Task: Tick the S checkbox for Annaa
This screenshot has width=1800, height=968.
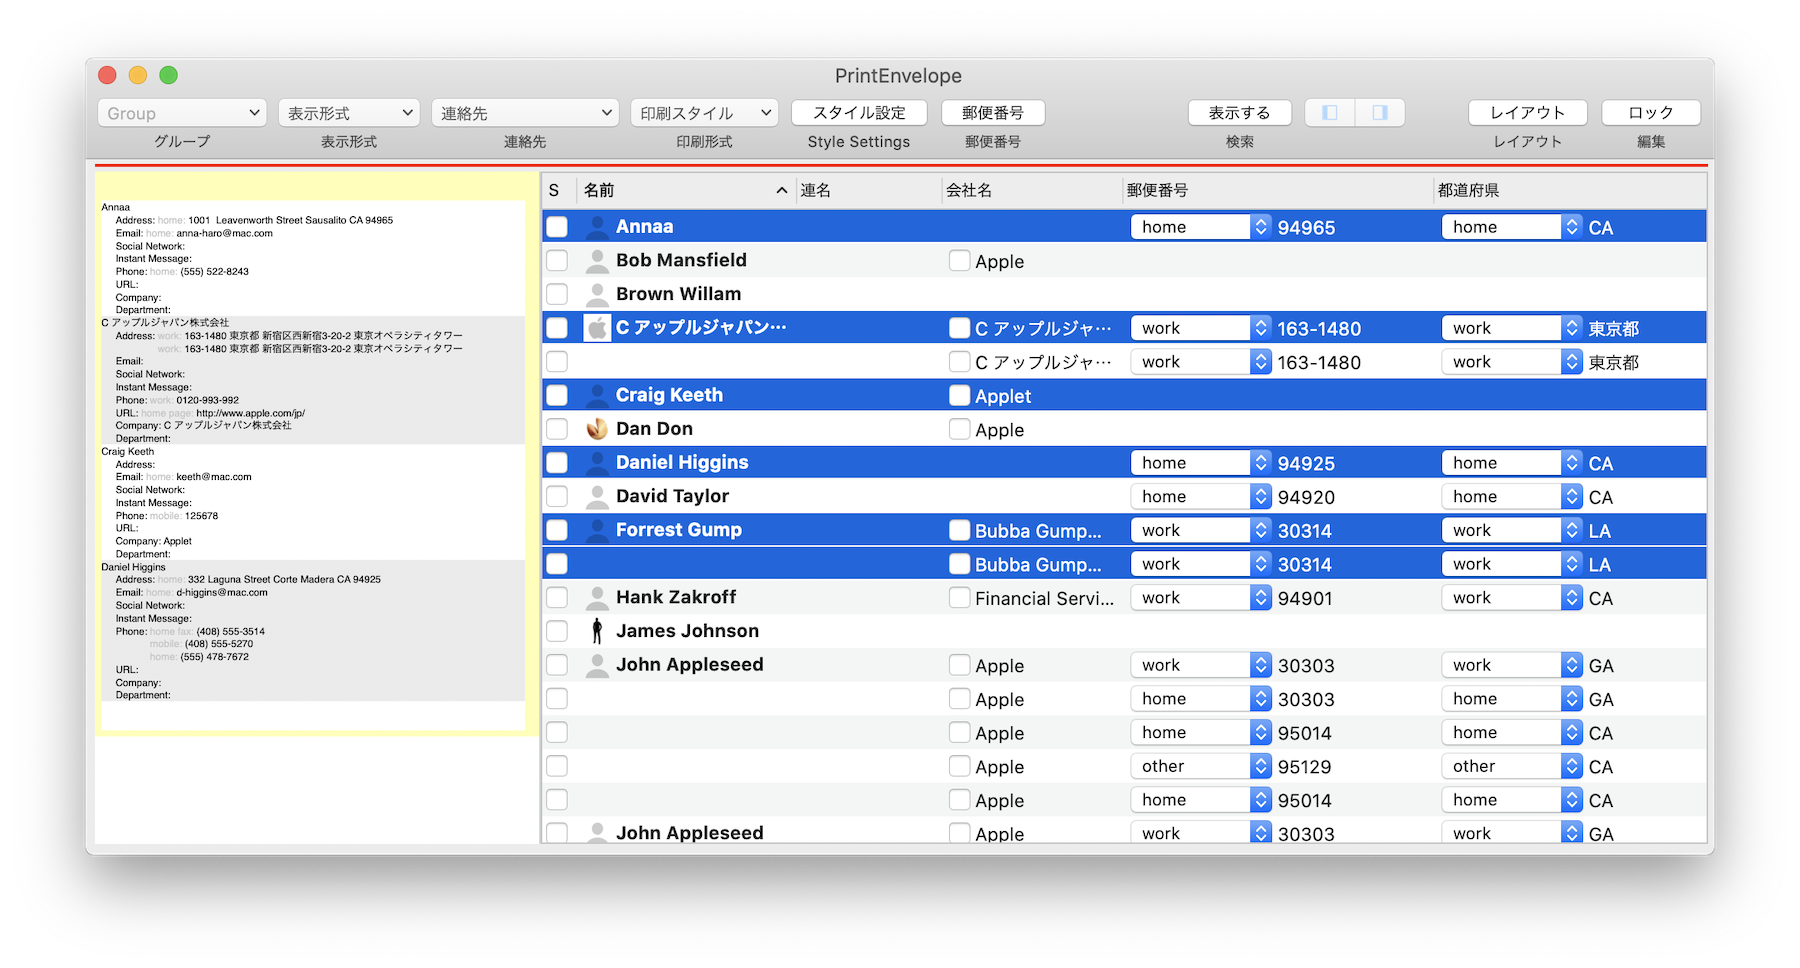Action: [557, 227]
